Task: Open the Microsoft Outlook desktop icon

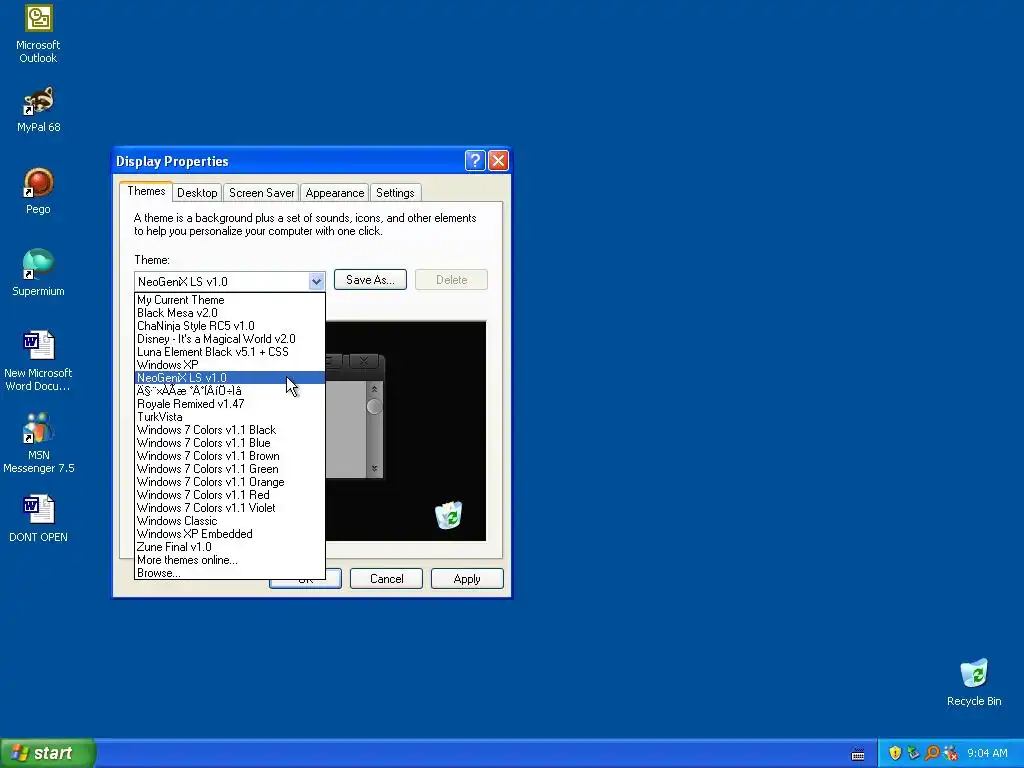Action: (x=38, y=34)
